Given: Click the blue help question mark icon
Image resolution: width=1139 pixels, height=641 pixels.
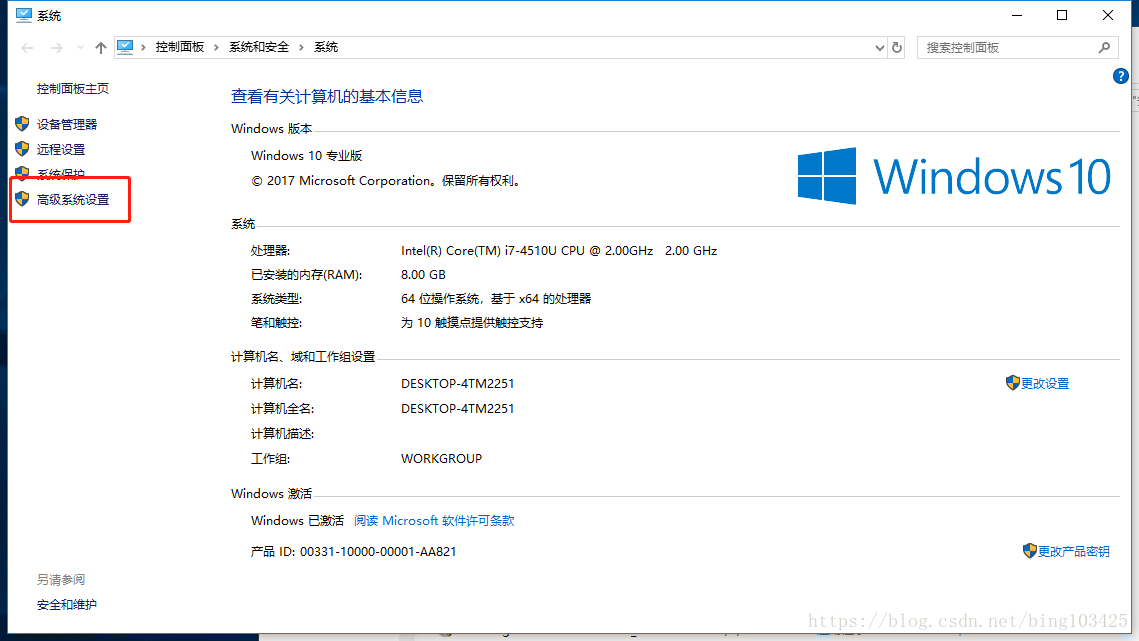Looking at the screenshot, I should coord(1120,76).
